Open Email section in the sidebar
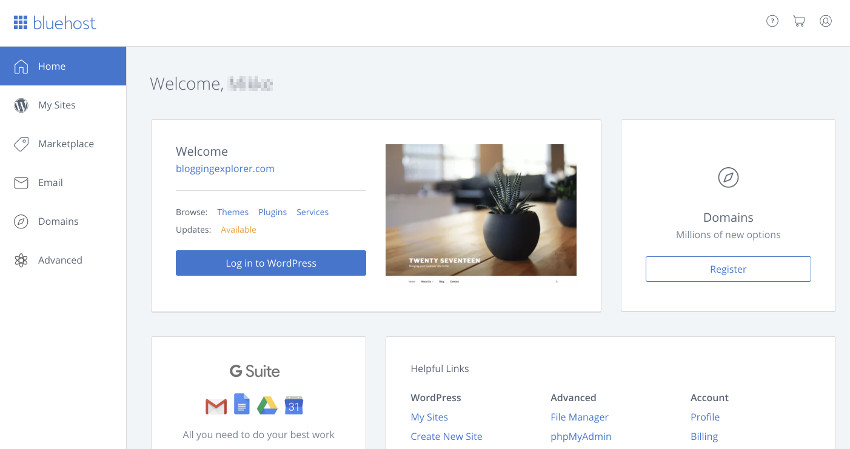This screenshot has height=449, width=850. pos(50,183)
